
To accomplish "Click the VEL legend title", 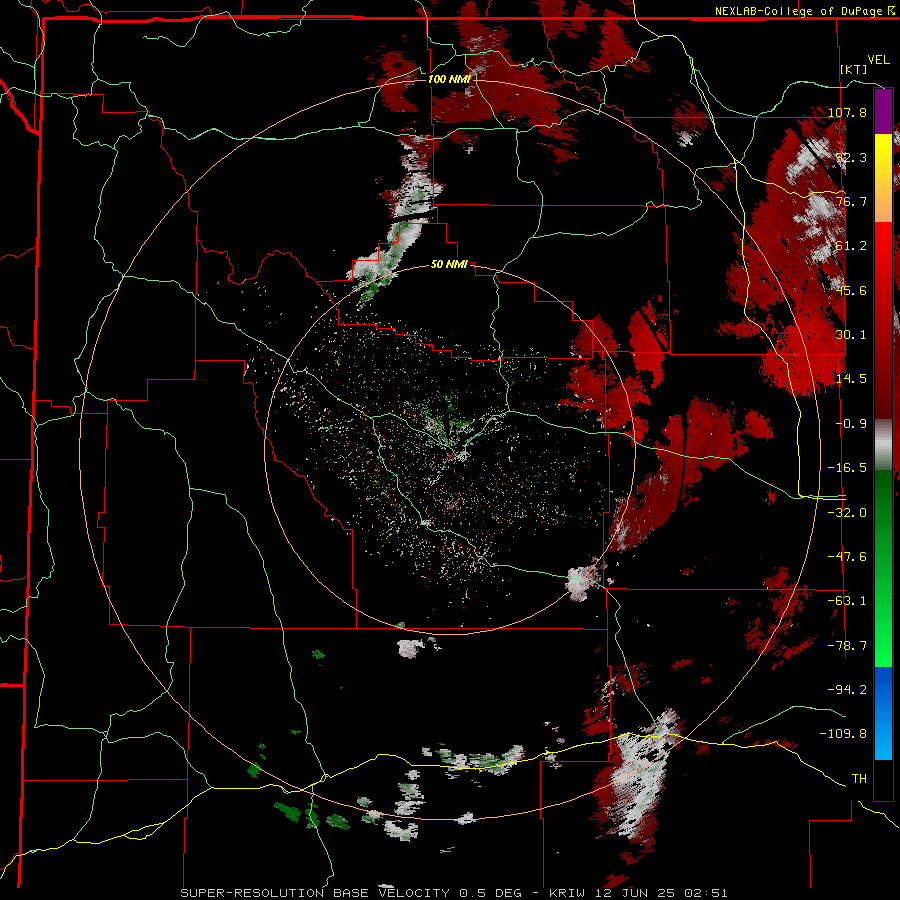I will [x=878, y=60].
